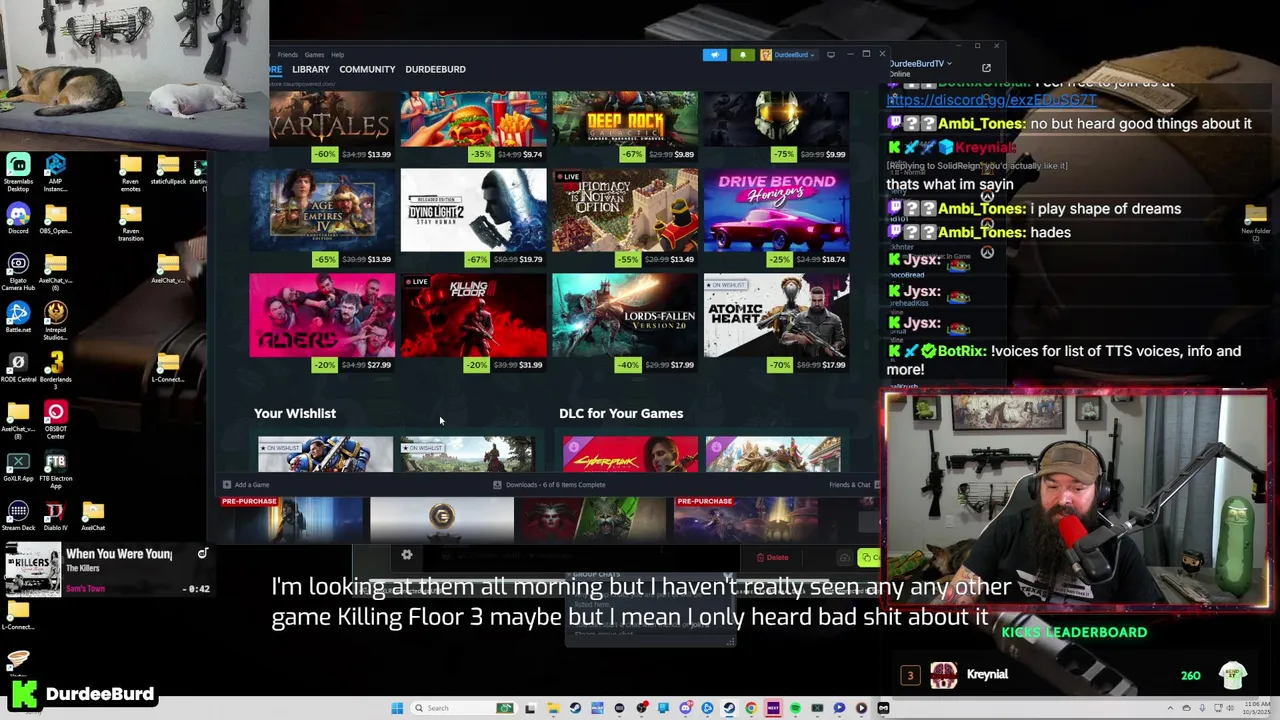Screen dimensions: 1280x720
Task: Open Raven emotes folder
Action: point(131,173)
